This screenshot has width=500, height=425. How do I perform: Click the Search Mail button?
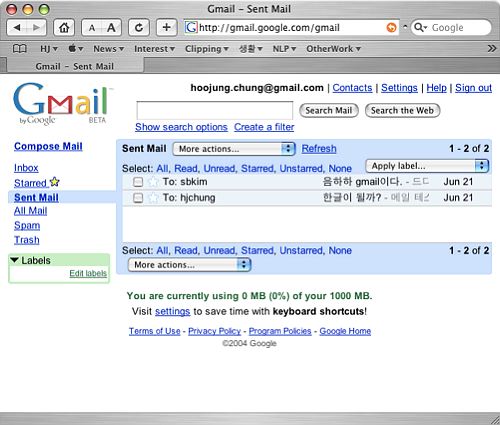(x=329, y=110)
